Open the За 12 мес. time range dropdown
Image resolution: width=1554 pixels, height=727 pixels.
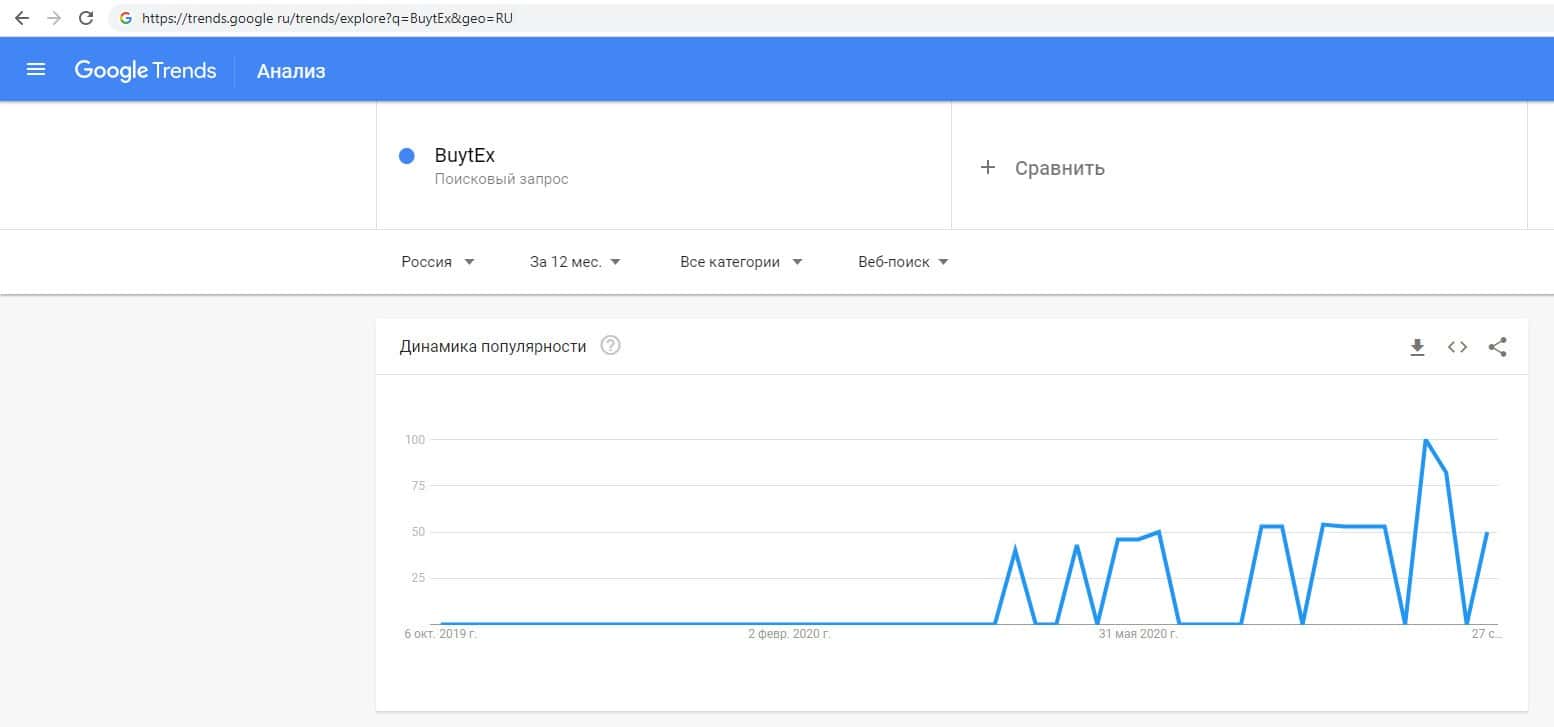coord(575,262)
